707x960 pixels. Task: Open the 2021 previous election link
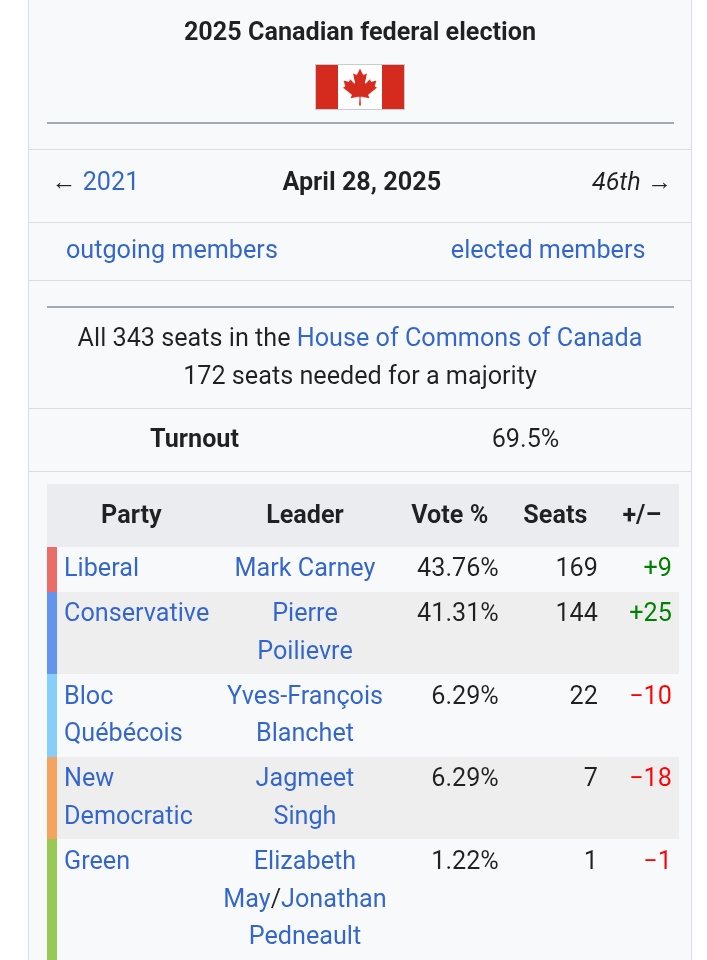(x=110, y=182)
